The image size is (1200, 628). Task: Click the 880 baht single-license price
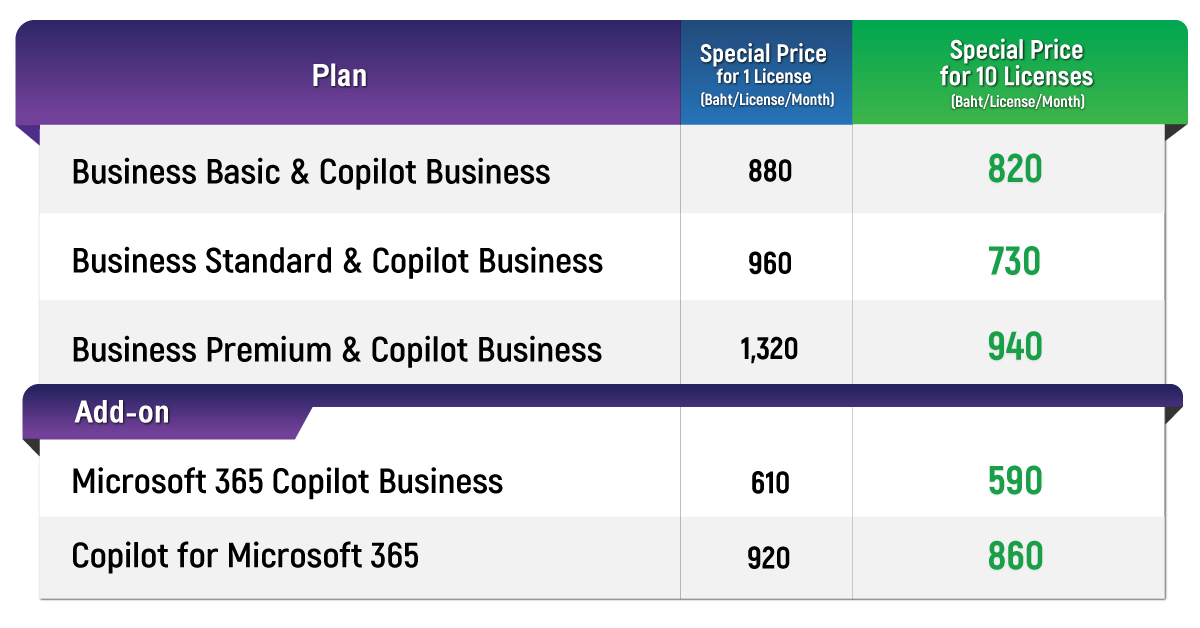click(x=769, y=172)
